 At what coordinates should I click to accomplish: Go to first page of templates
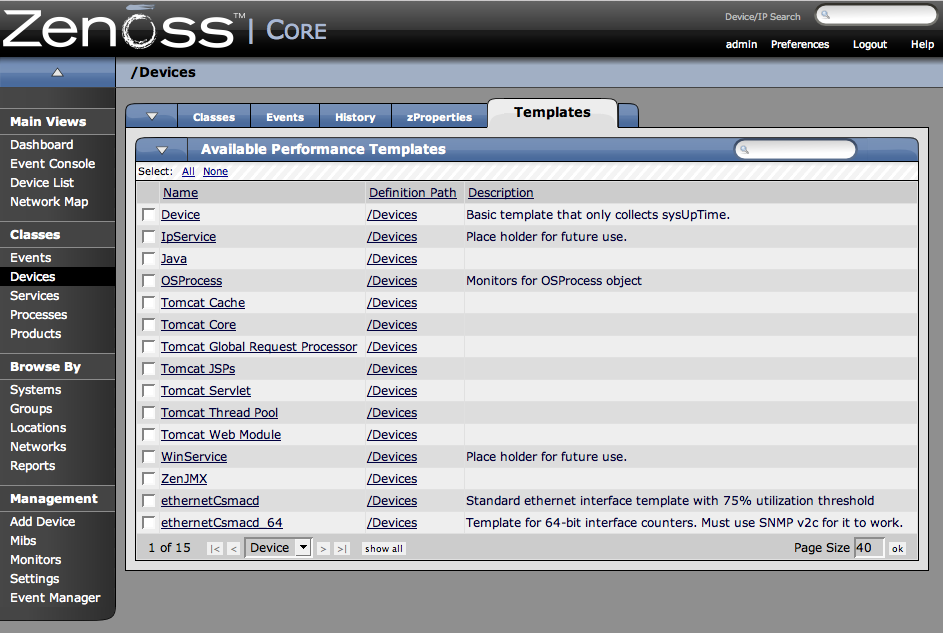click(x=215, y=548)
